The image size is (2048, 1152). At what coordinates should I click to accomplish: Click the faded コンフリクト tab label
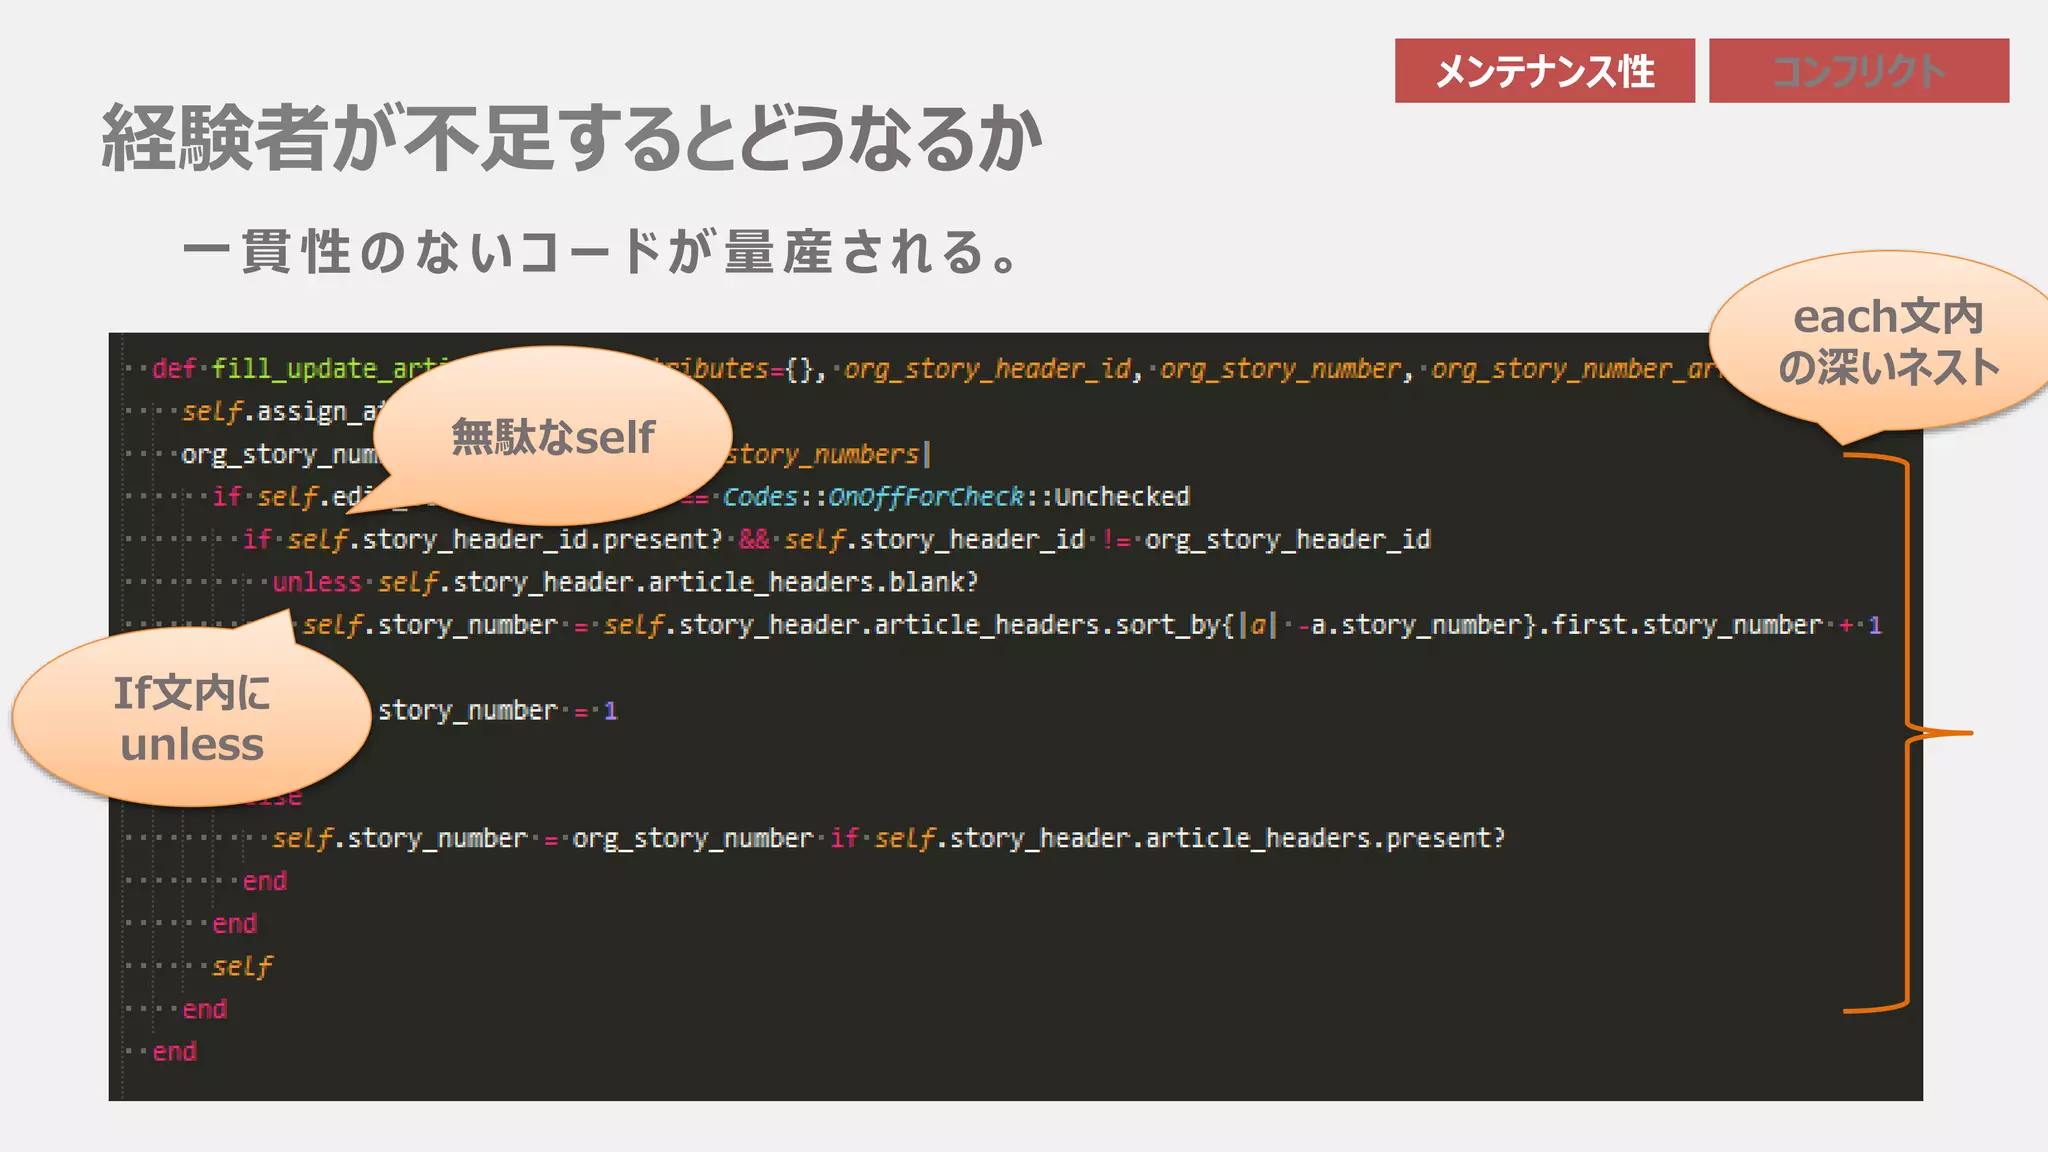tap(1858, 71)
